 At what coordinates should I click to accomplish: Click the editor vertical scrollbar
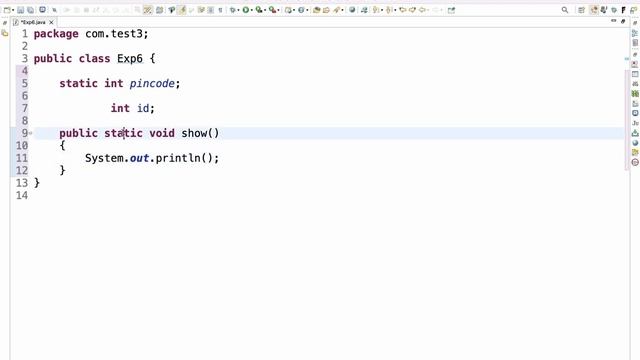click(627, 120)
